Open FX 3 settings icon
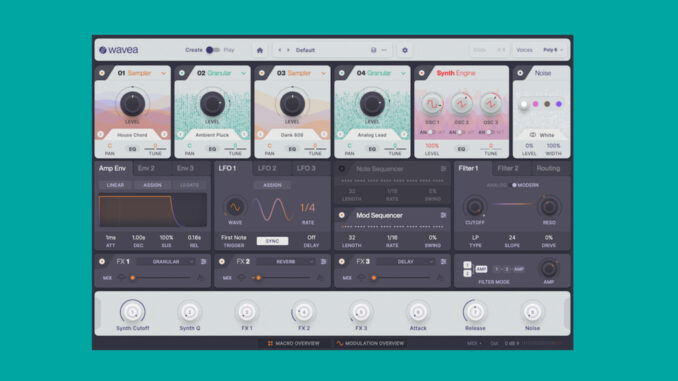 [443, 262]
